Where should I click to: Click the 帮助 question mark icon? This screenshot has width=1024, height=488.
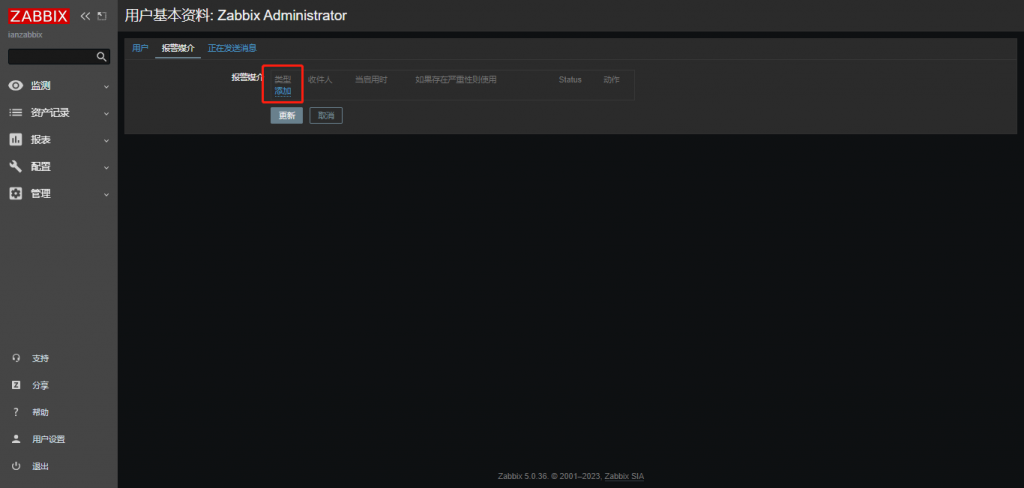16,412
